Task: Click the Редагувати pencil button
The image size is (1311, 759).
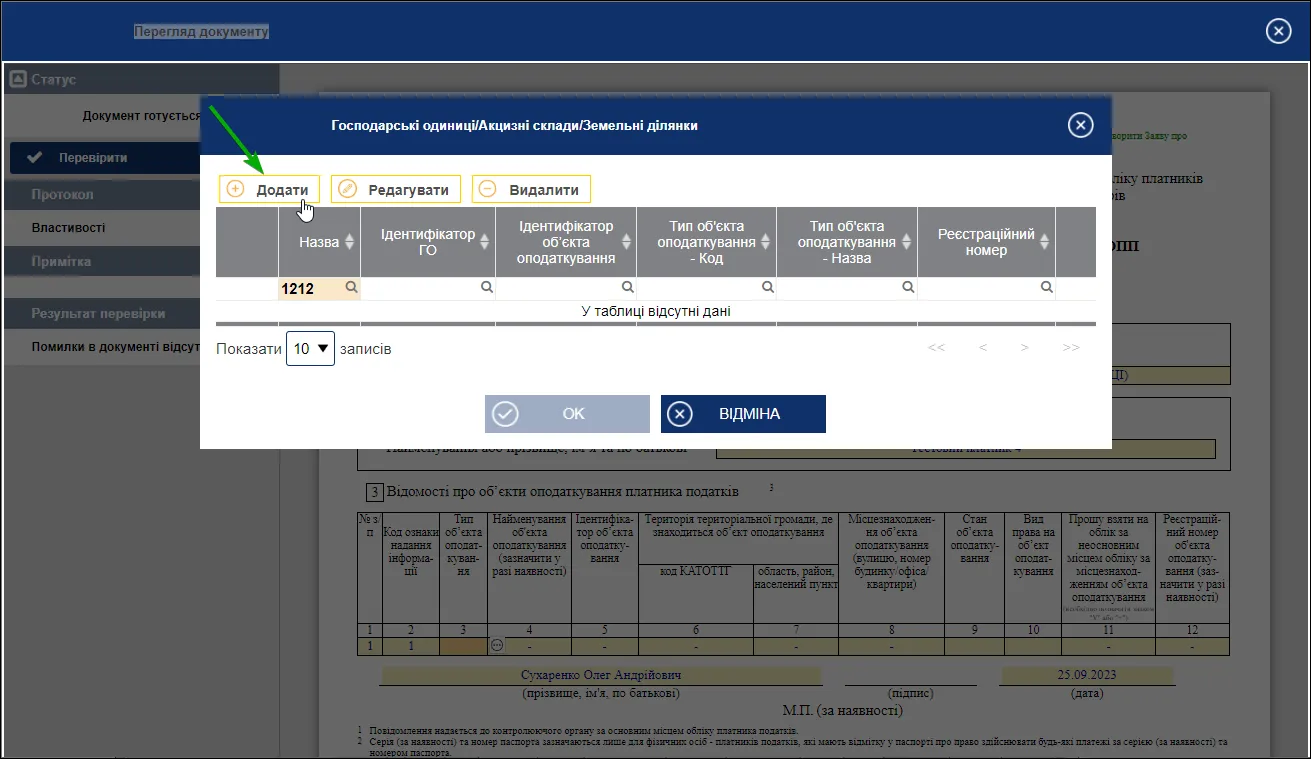Action: 396,189
